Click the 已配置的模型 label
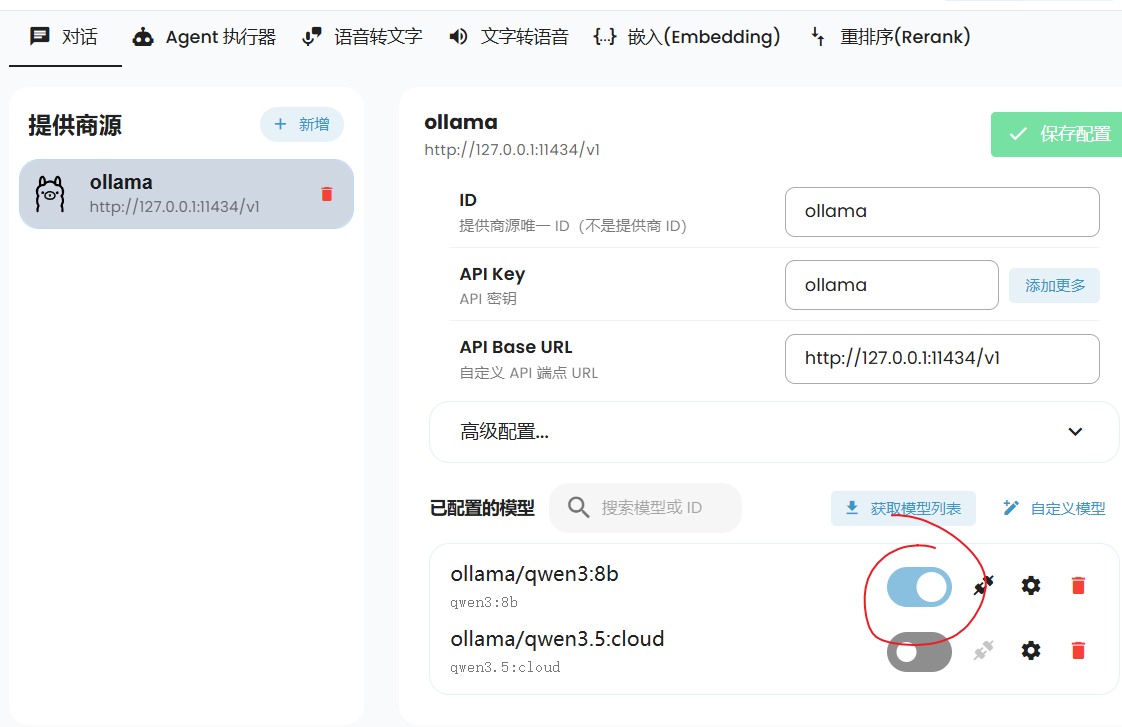Screen dimensions: 1122x727 pos(482,508)
